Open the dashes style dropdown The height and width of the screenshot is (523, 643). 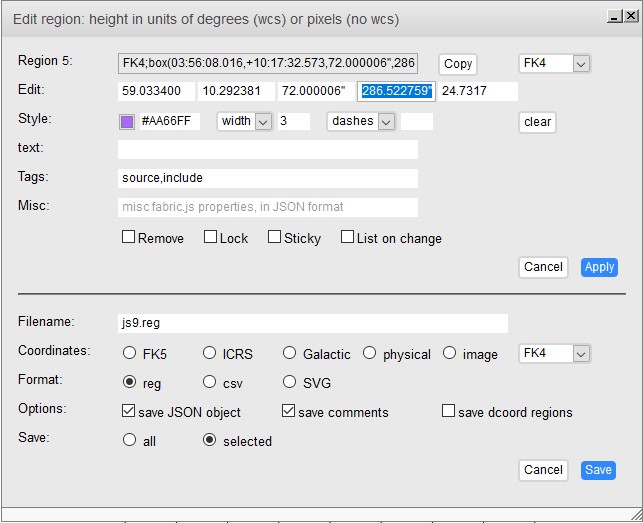click(x=361, y=121)
